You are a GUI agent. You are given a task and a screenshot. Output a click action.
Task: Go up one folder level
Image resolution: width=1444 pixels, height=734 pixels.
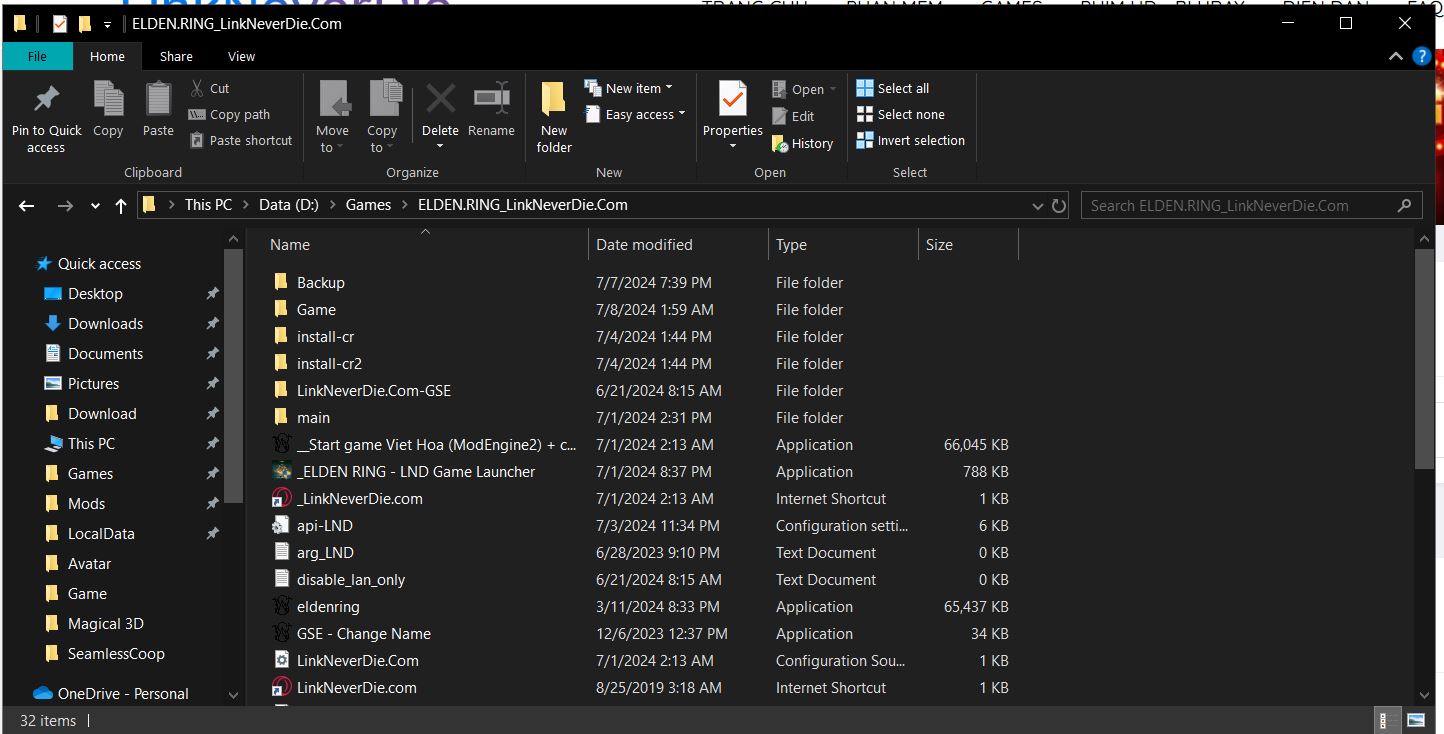pos(121,205)
